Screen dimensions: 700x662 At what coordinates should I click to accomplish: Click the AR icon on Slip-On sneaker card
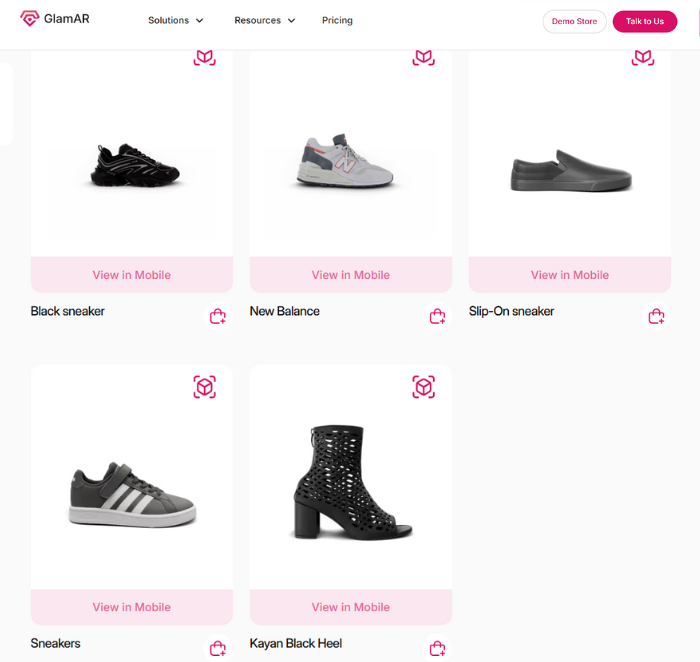coord(643,58)
